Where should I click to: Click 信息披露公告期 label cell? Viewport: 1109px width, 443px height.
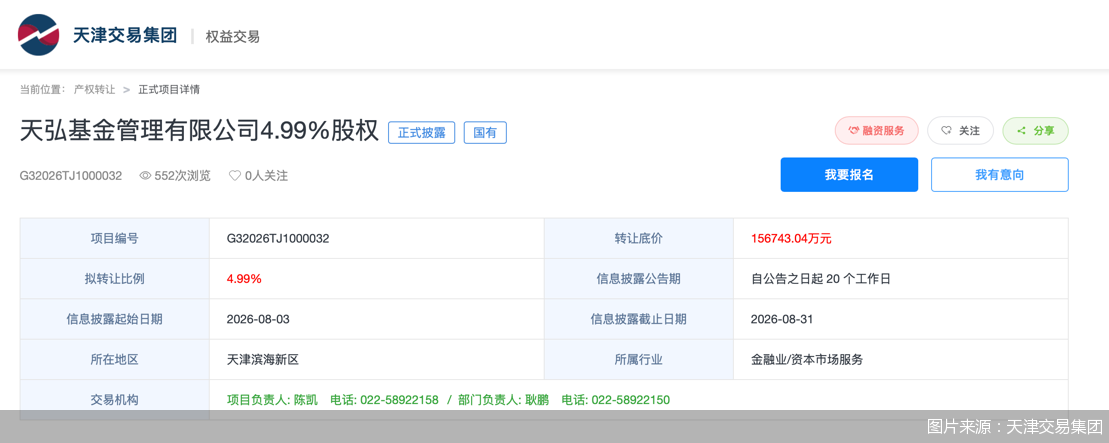point(639,279)
